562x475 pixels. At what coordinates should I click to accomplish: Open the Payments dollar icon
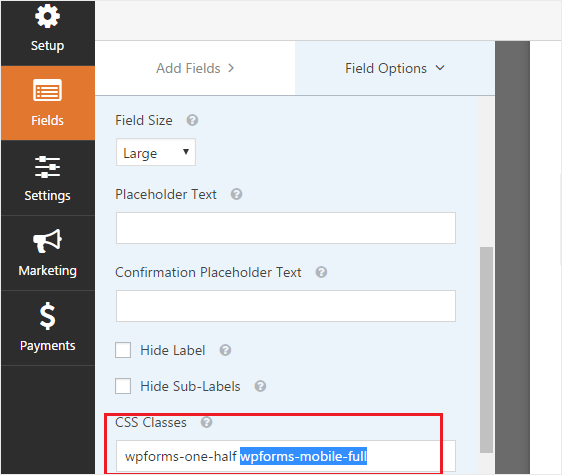(47, 316)
